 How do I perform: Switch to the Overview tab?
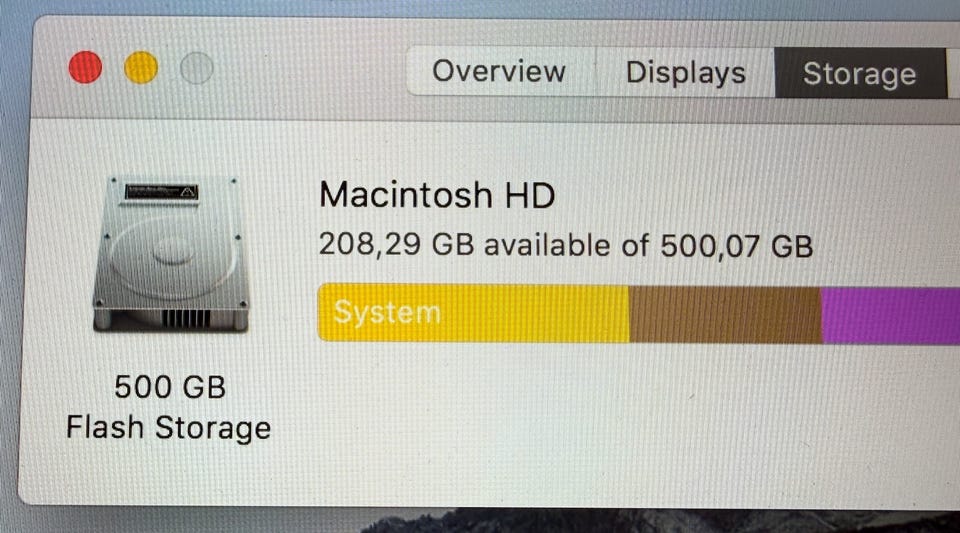(x=500, y=71)
